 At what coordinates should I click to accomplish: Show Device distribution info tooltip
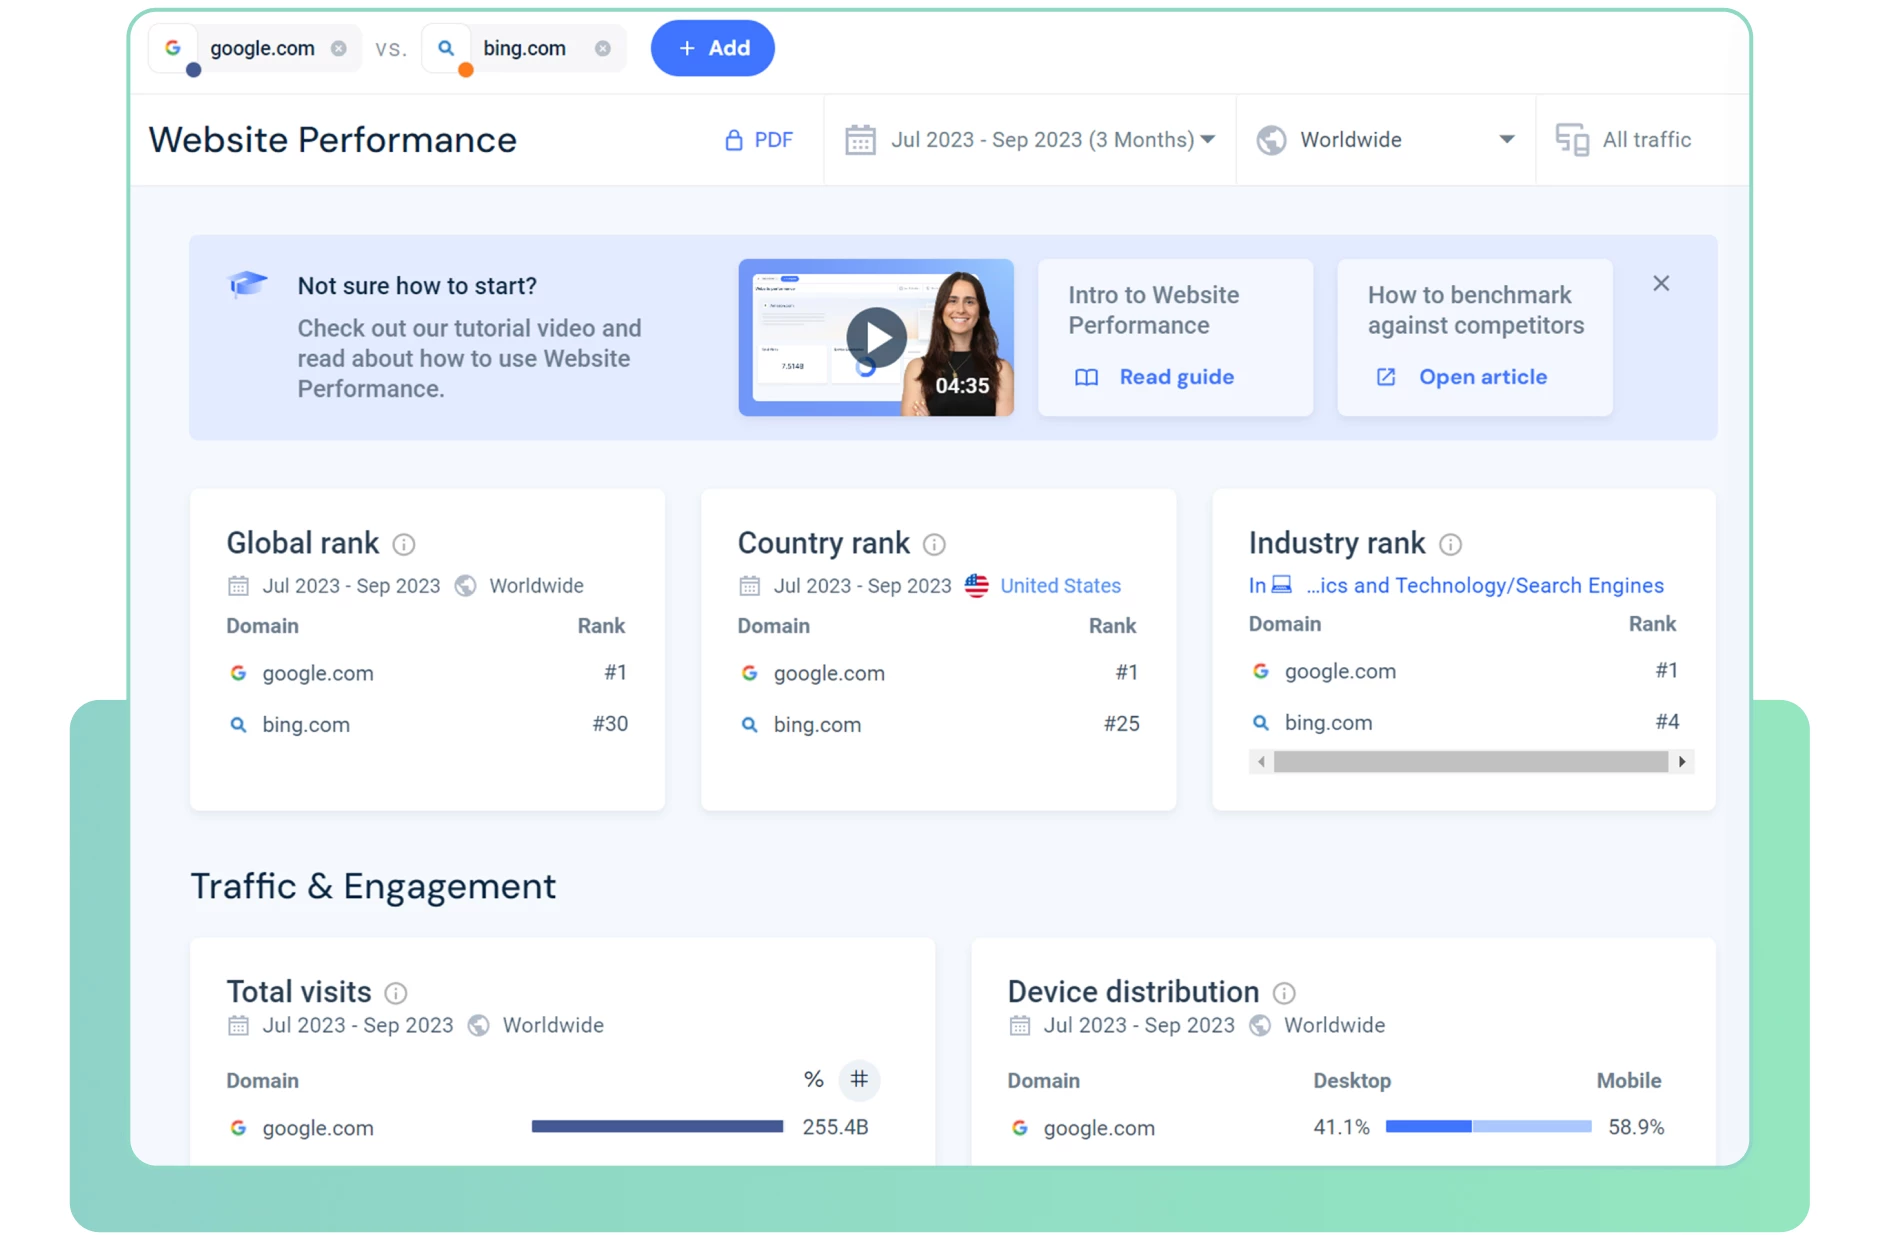[1284, 993]
